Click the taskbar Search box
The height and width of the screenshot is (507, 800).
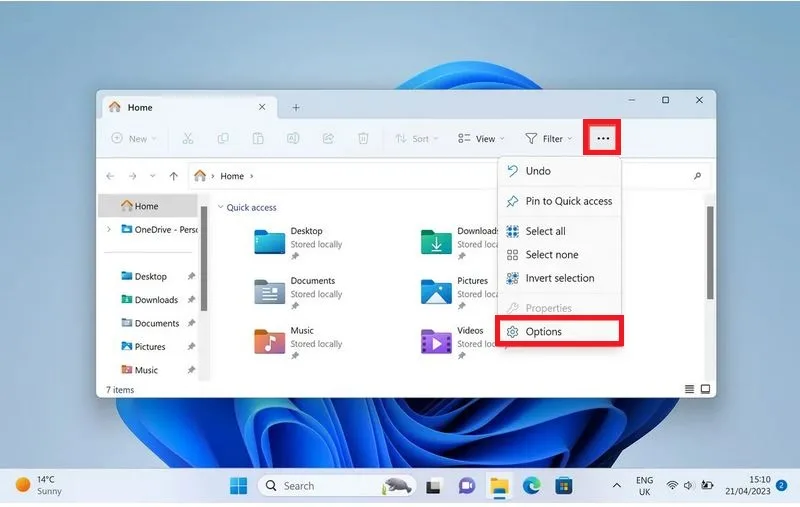coord(337,486)
